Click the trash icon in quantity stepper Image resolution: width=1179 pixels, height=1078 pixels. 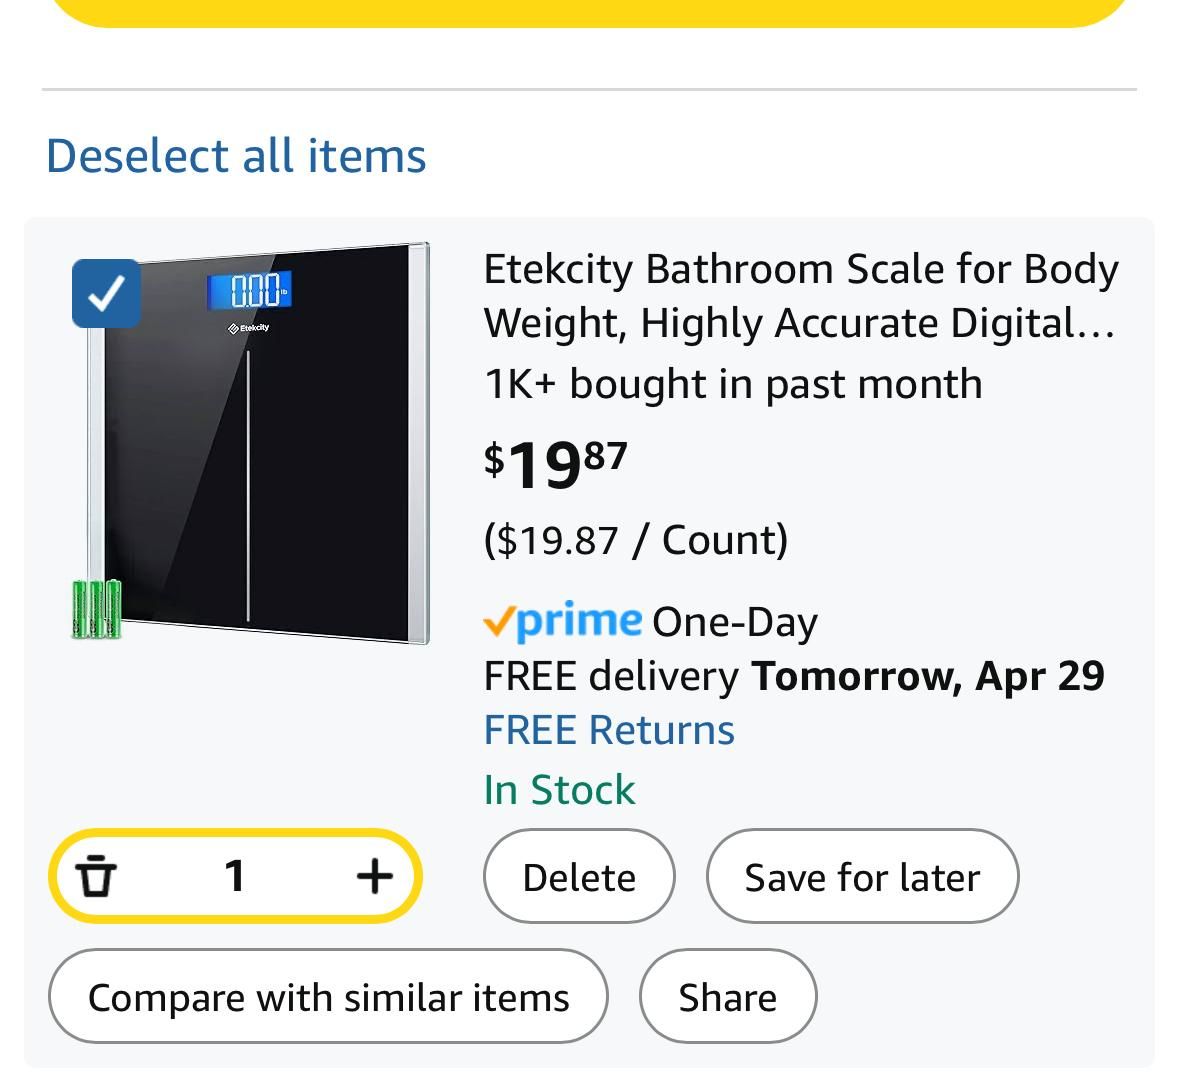[96, 876]
